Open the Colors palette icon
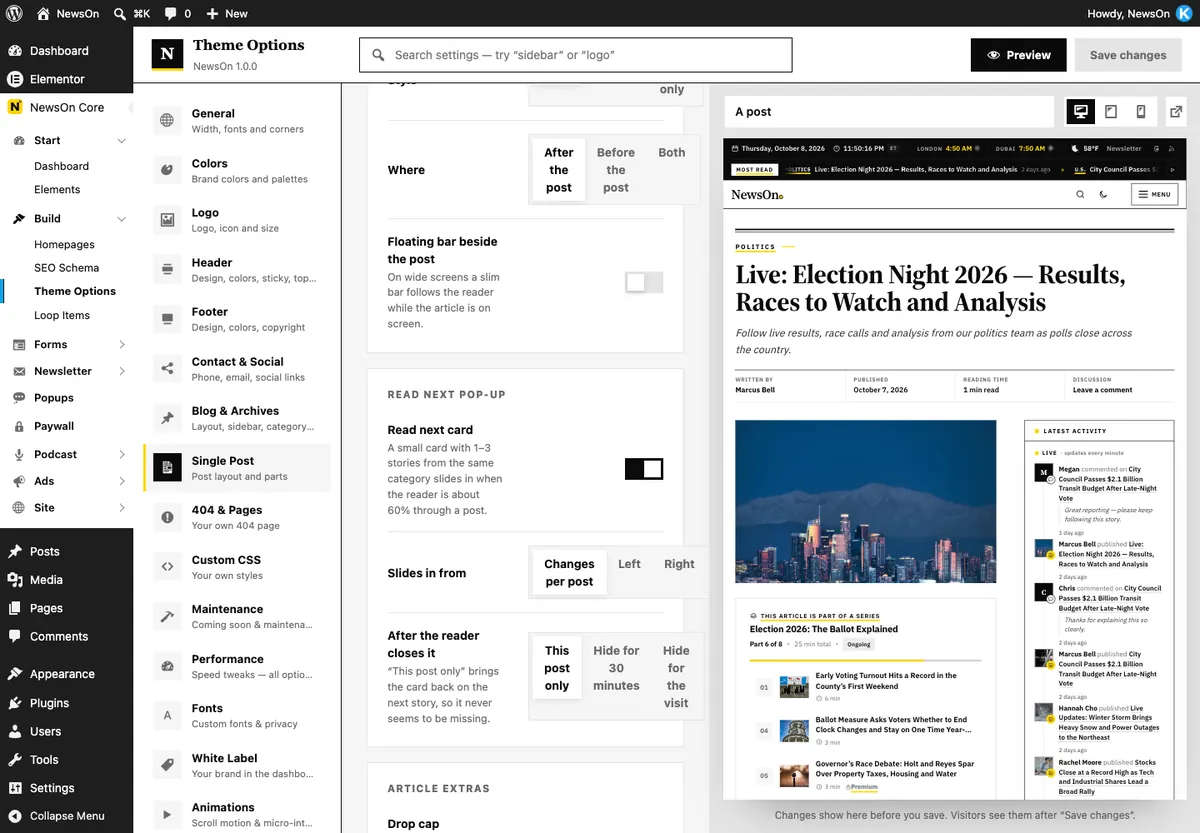 pyautogui.click(x=168, y=171)
